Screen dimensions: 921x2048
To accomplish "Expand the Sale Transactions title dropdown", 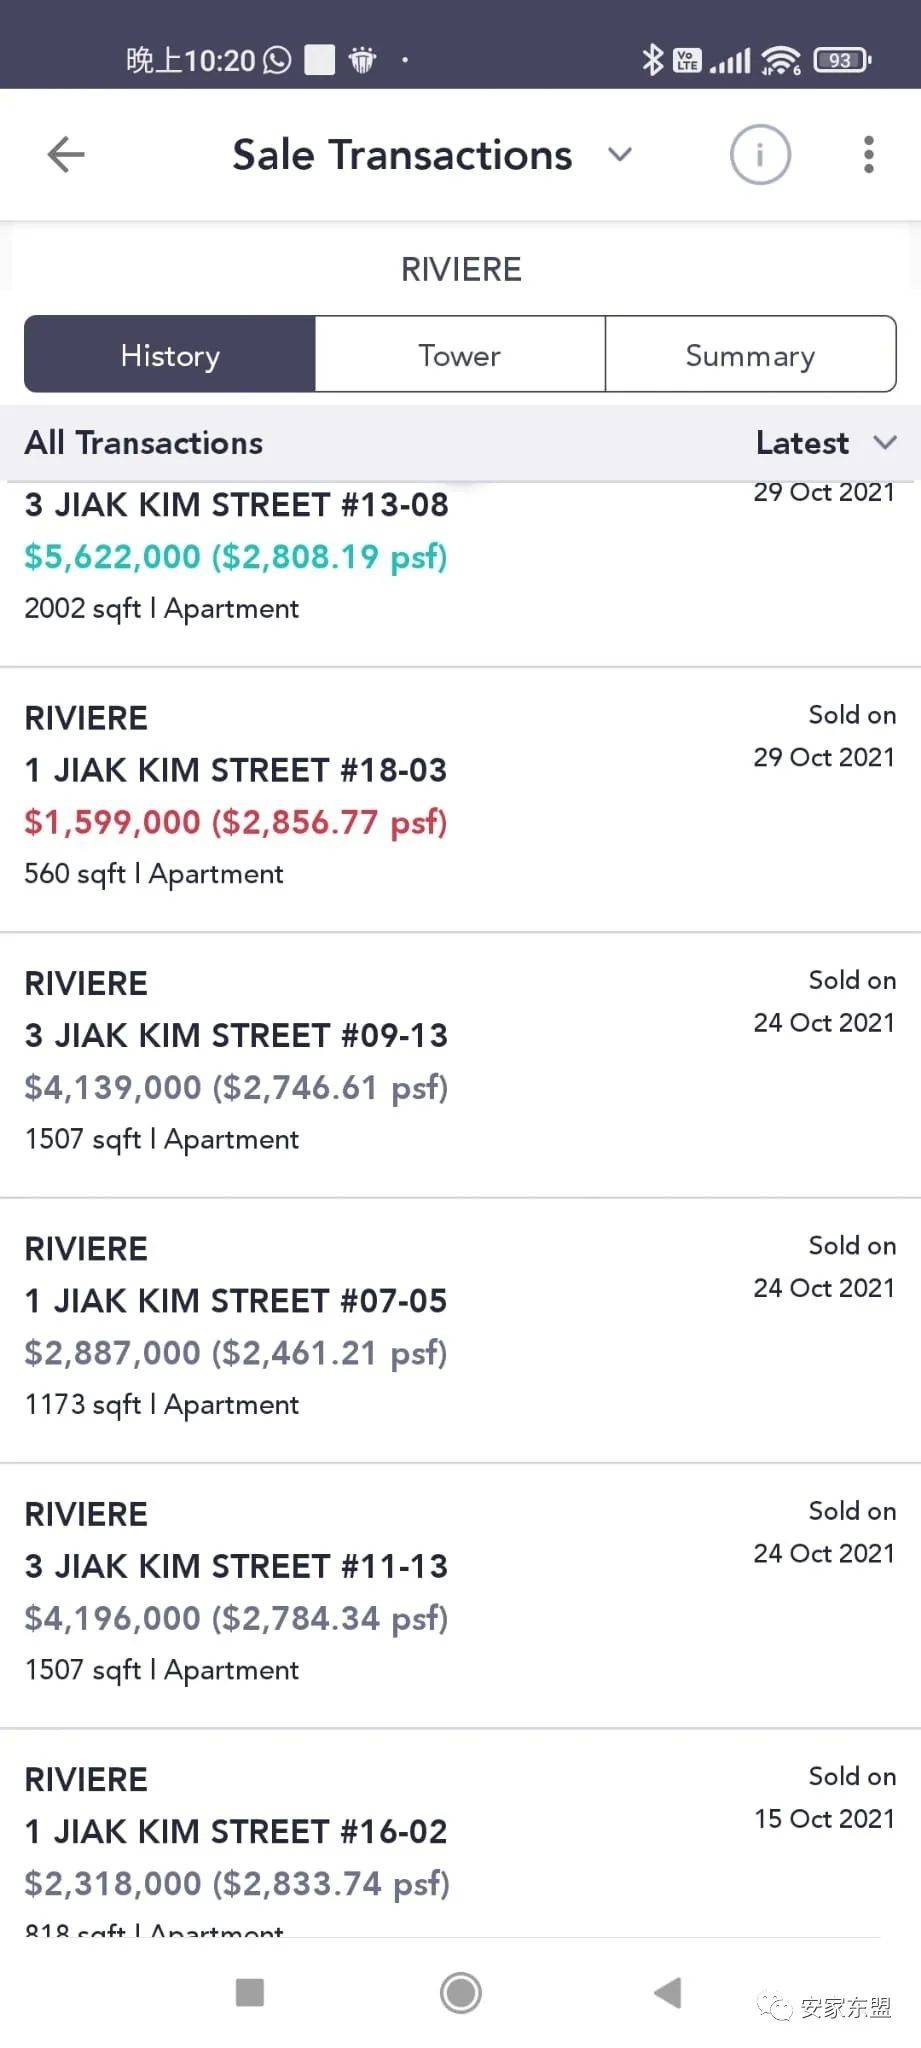I will click(x=620, y=155).
